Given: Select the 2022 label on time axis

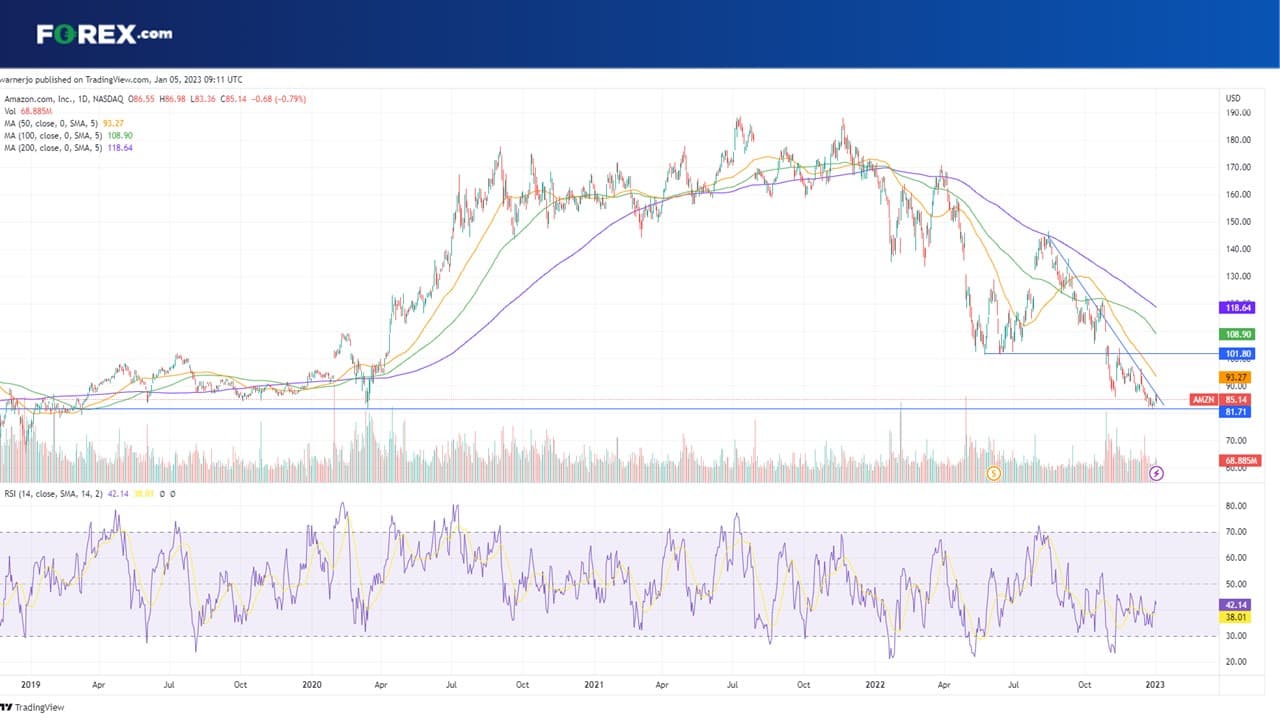Looking at the screenshot, I should 876,686.
